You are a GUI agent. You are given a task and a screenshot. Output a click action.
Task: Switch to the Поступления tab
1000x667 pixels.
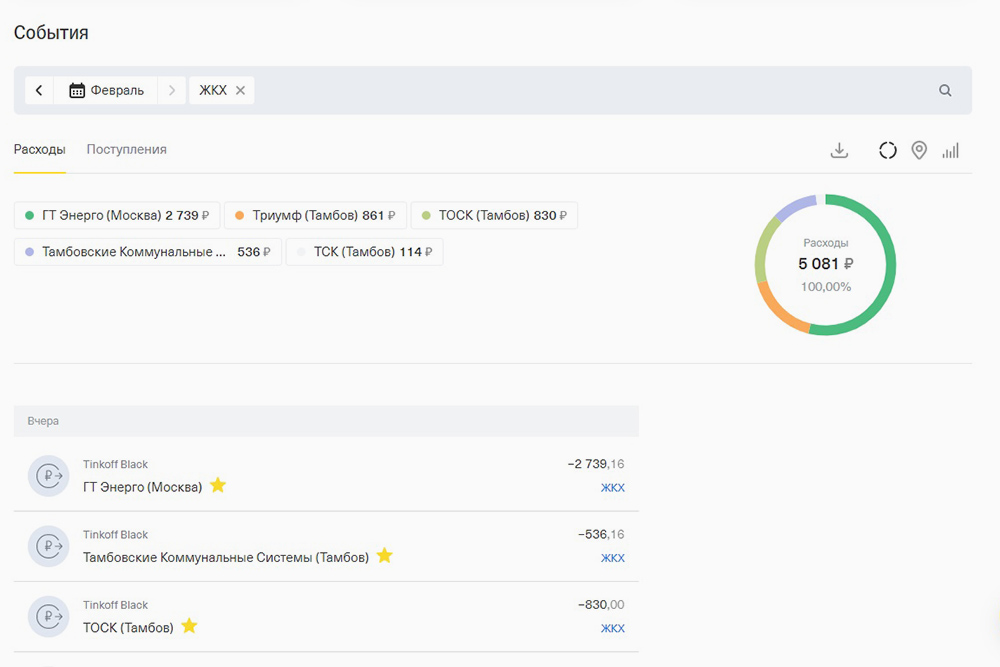[126, 149]
